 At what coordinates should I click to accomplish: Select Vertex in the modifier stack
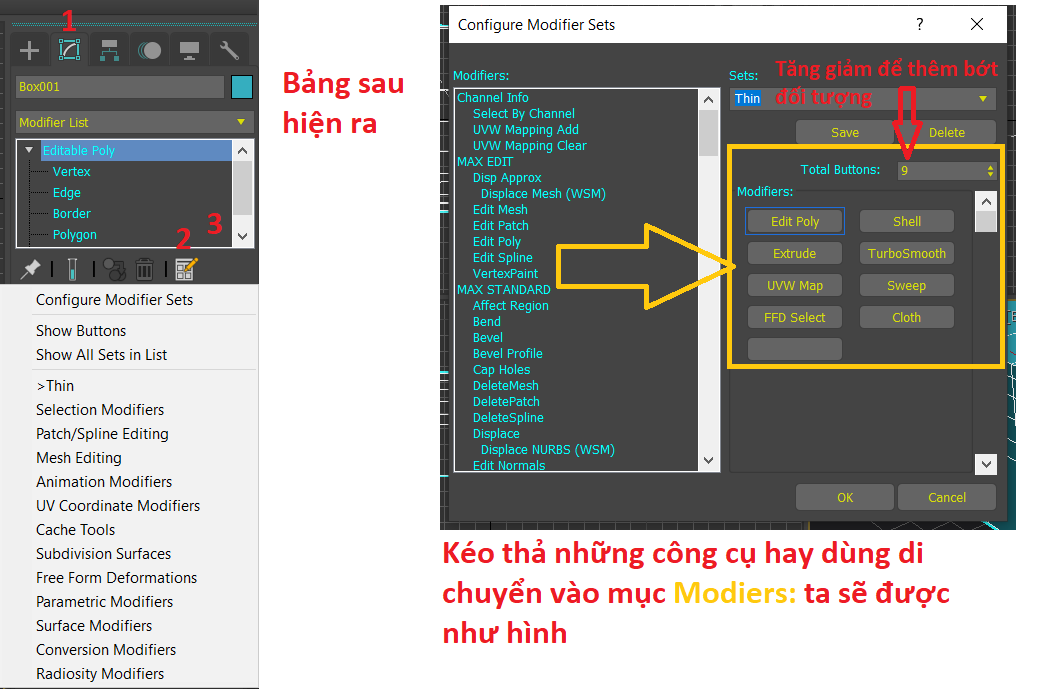click(71, 171)
